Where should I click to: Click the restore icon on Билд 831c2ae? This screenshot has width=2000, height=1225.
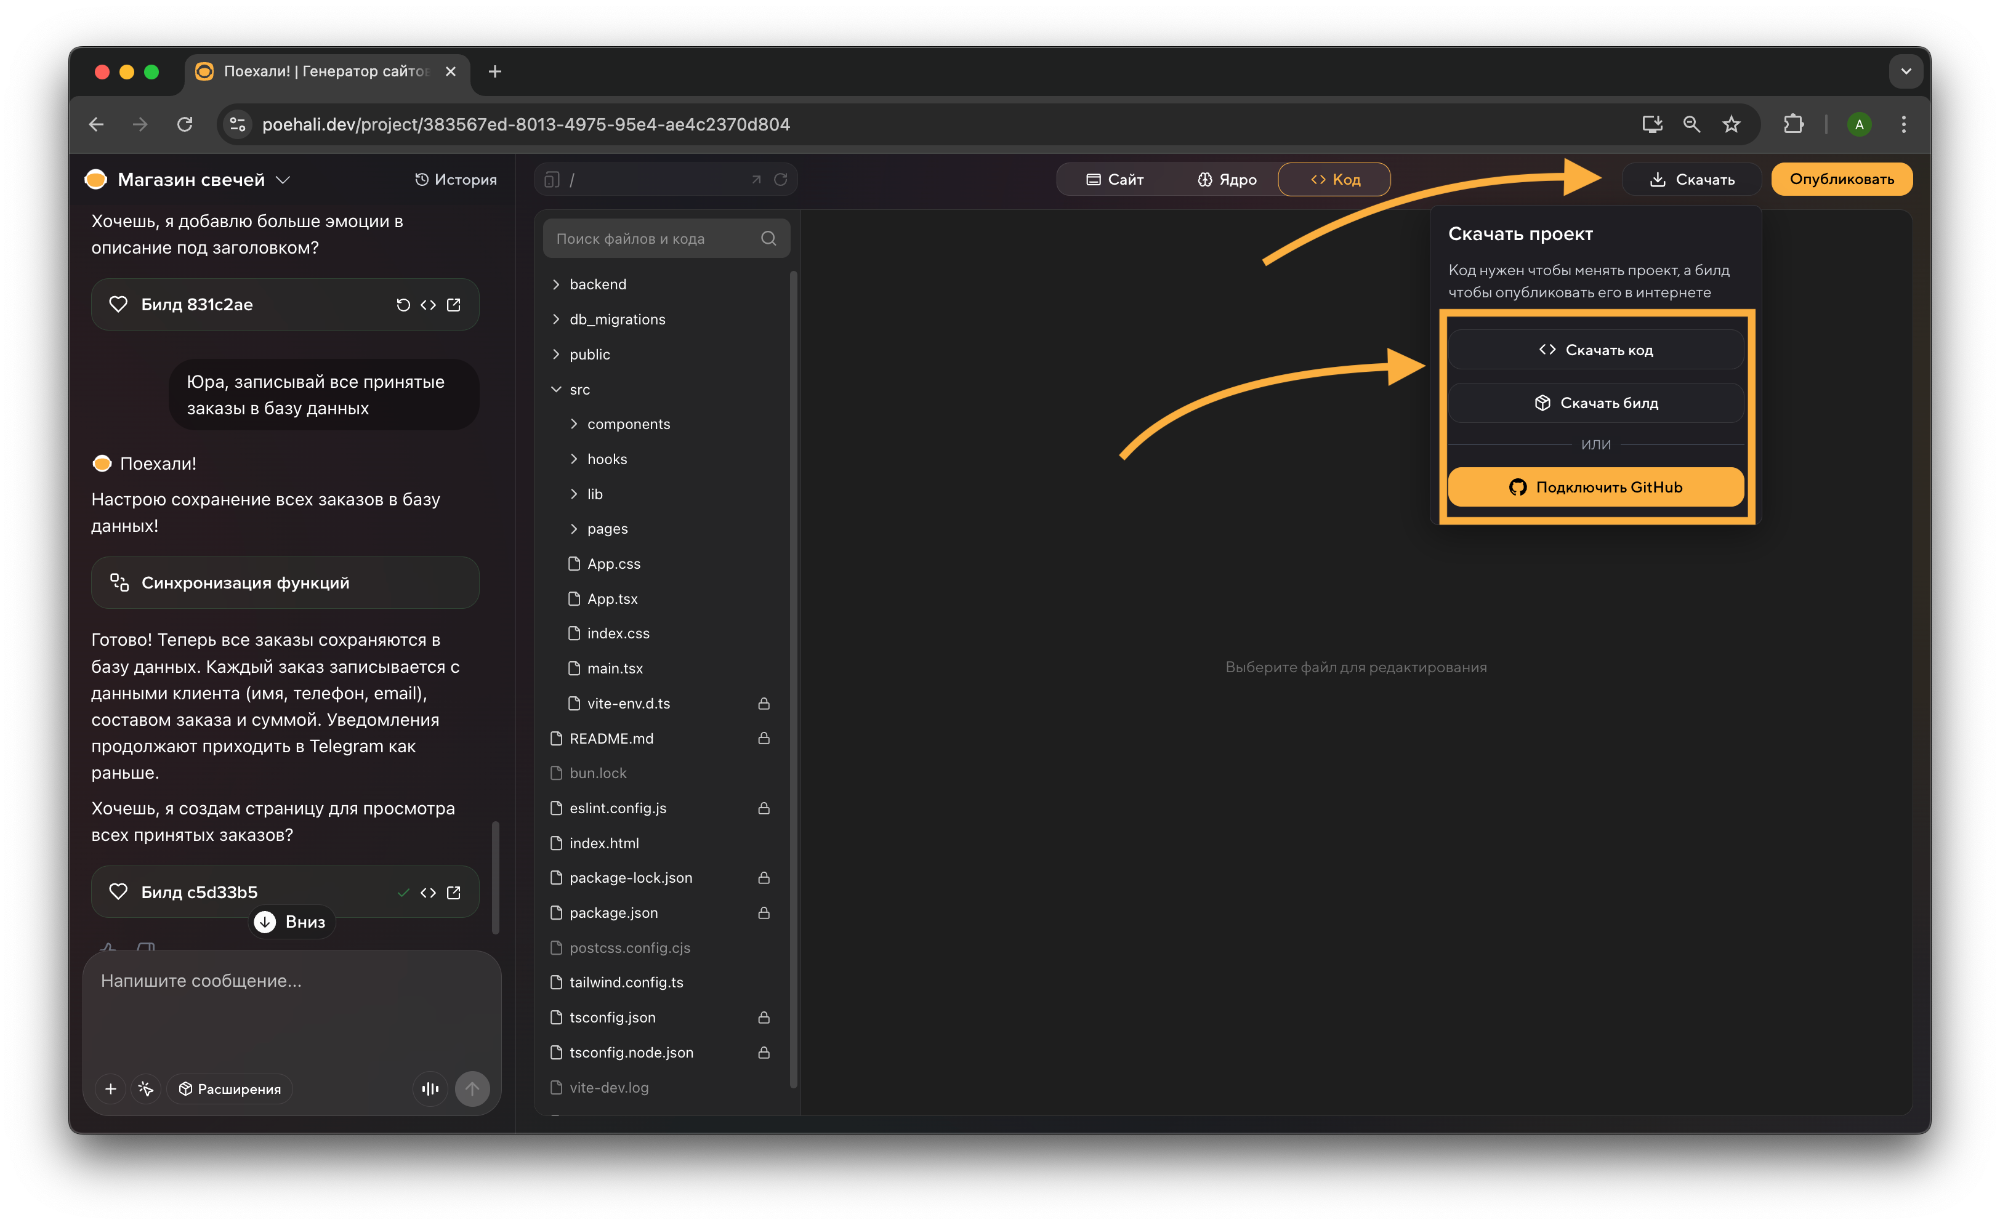(403, 305)
